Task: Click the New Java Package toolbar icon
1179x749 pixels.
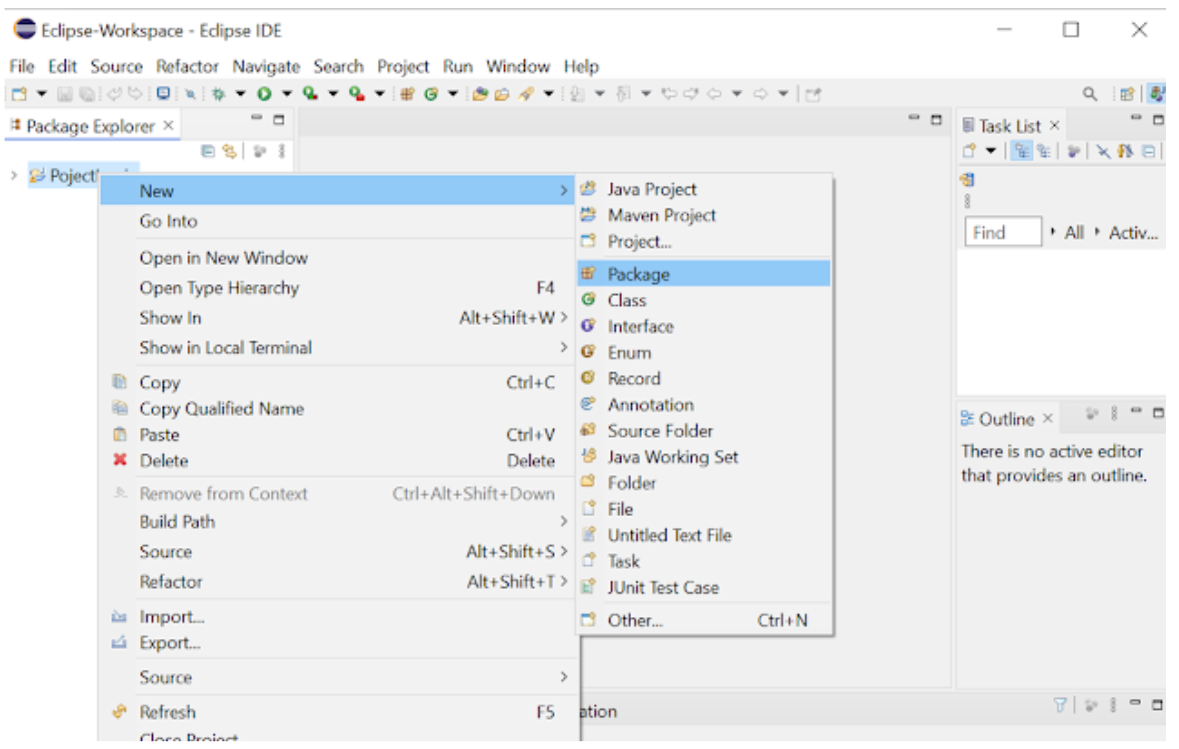Action: [x=408, y=94]
